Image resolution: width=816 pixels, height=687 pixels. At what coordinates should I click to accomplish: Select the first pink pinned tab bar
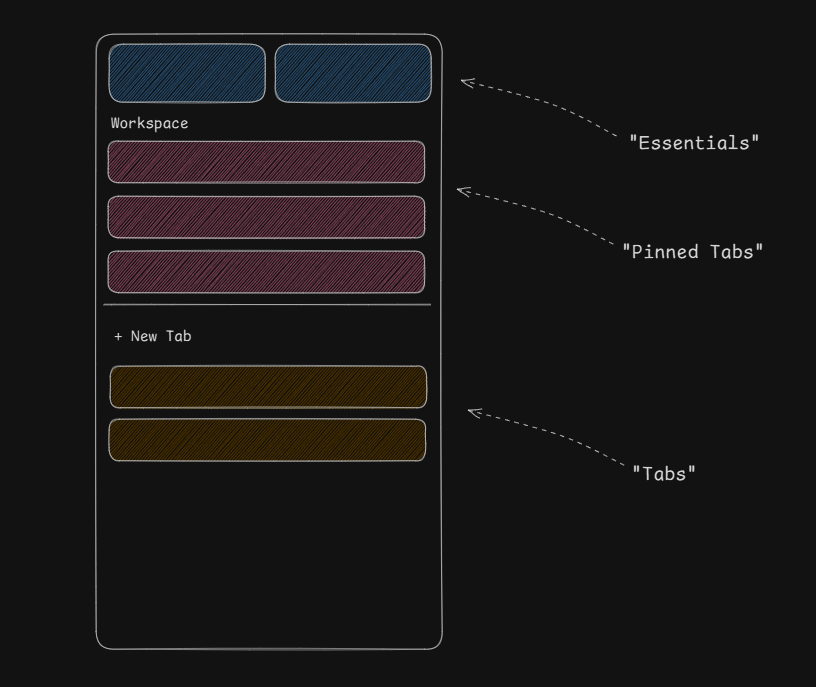point(266,162)
